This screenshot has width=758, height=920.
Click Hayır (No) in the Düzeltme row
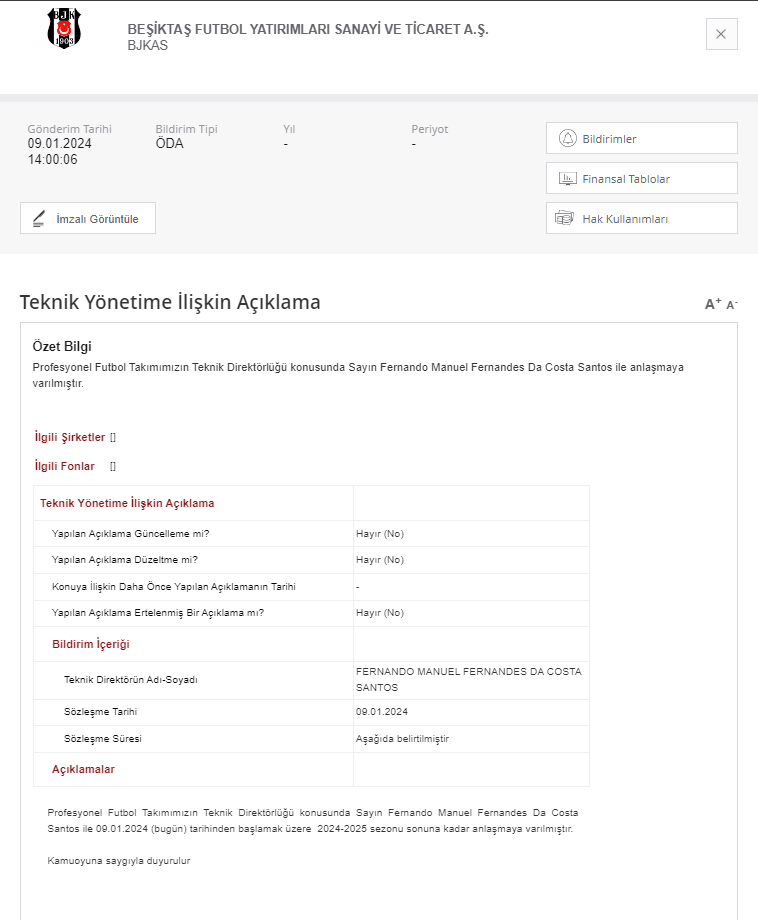pos(380,560)
